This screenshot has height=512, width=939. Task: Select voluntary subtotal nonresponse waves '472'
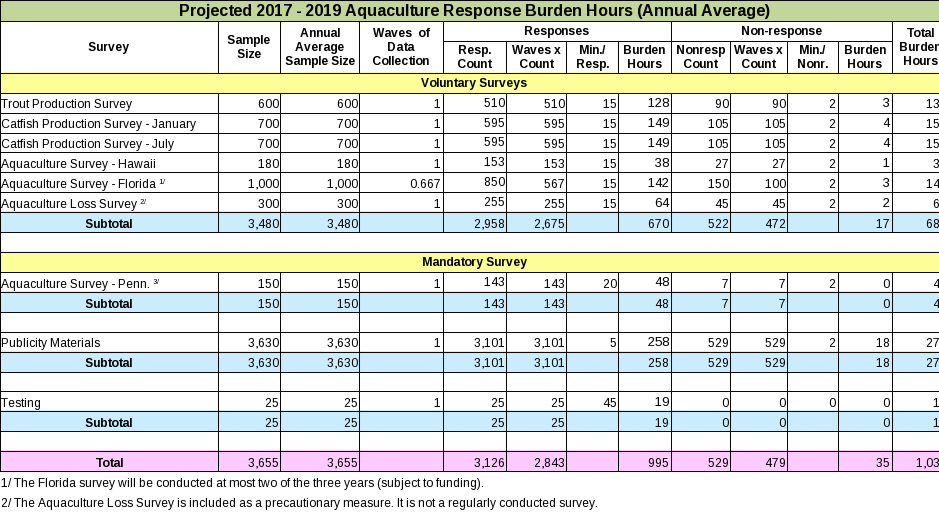tap(759, 223)
